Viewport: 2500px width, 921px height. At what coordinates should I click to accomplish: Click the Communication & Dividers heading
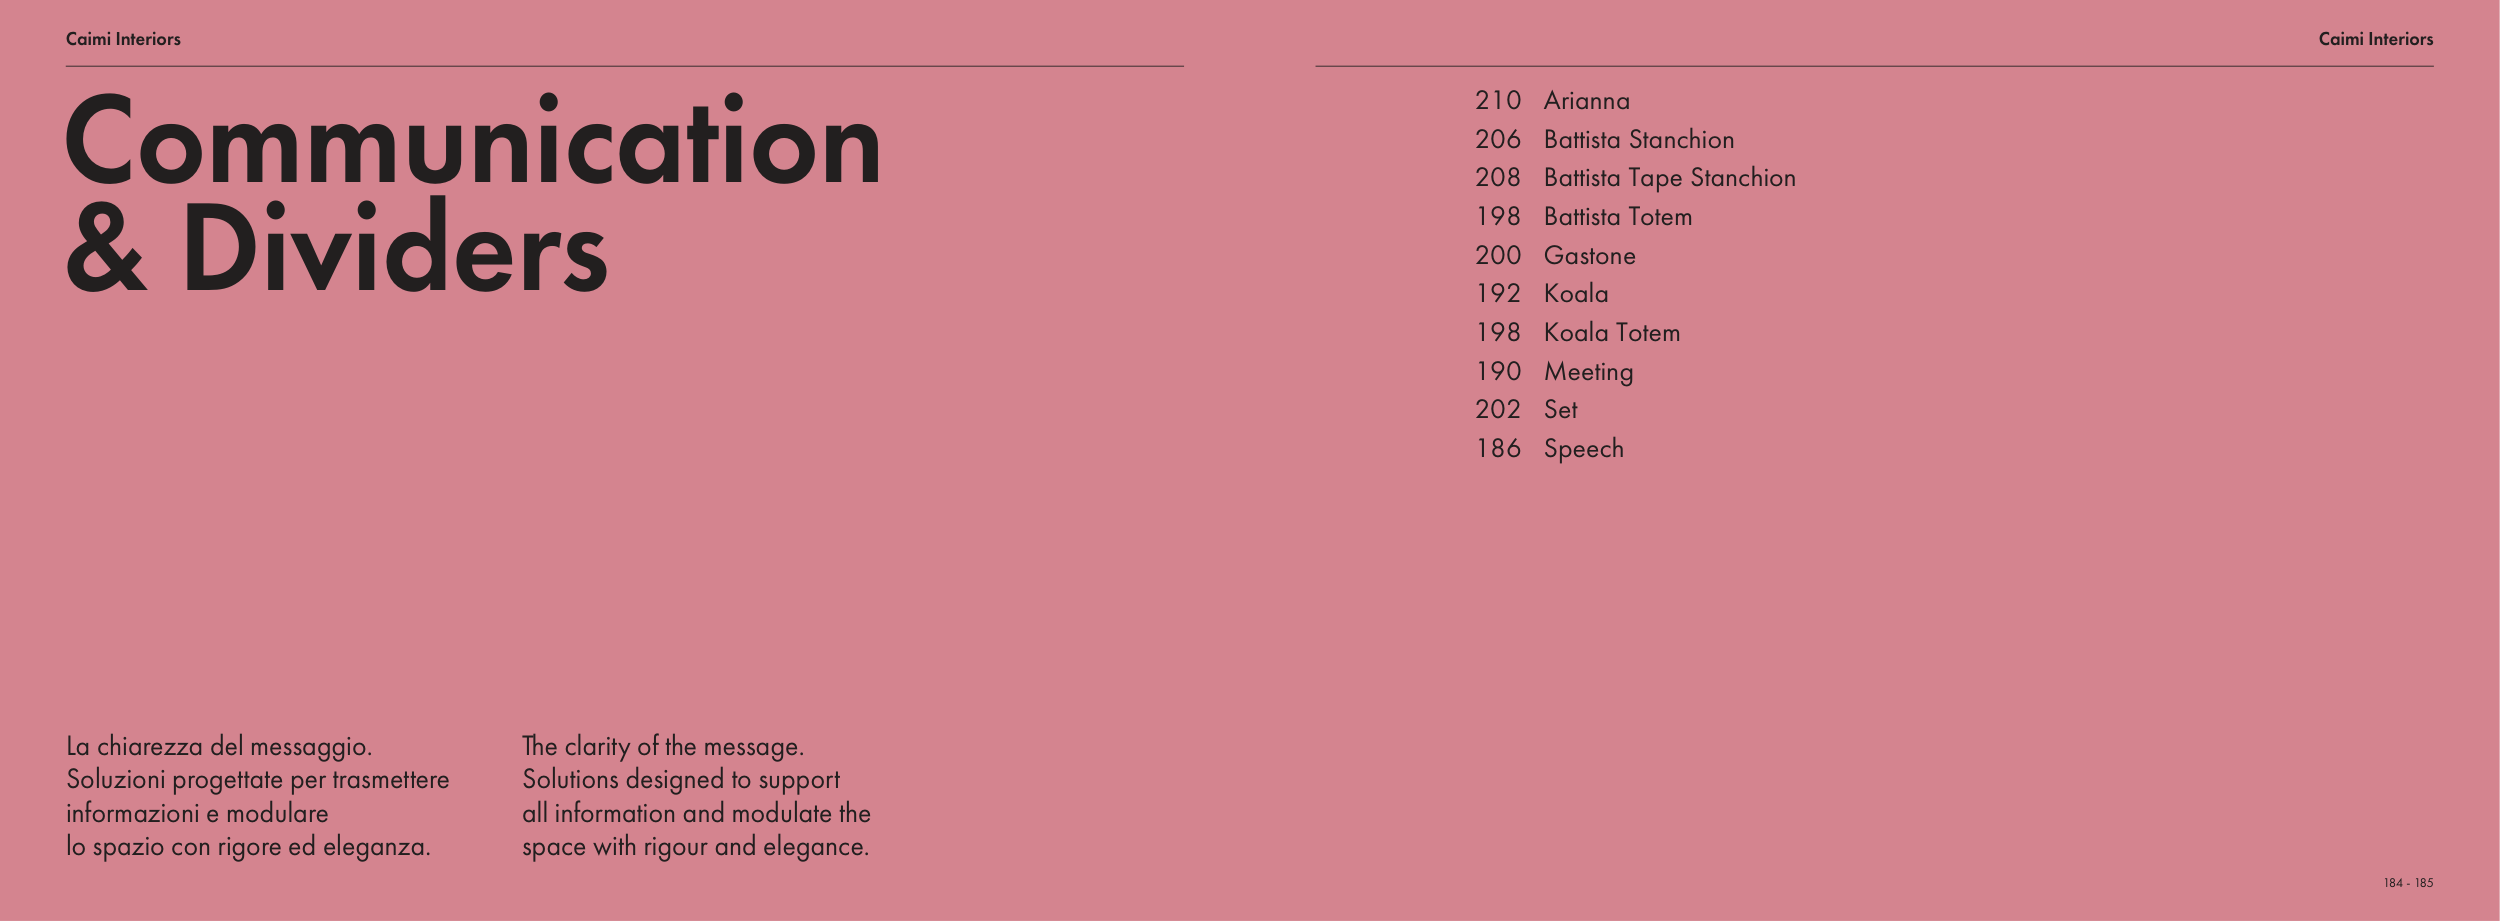click(x=472, y=195)
